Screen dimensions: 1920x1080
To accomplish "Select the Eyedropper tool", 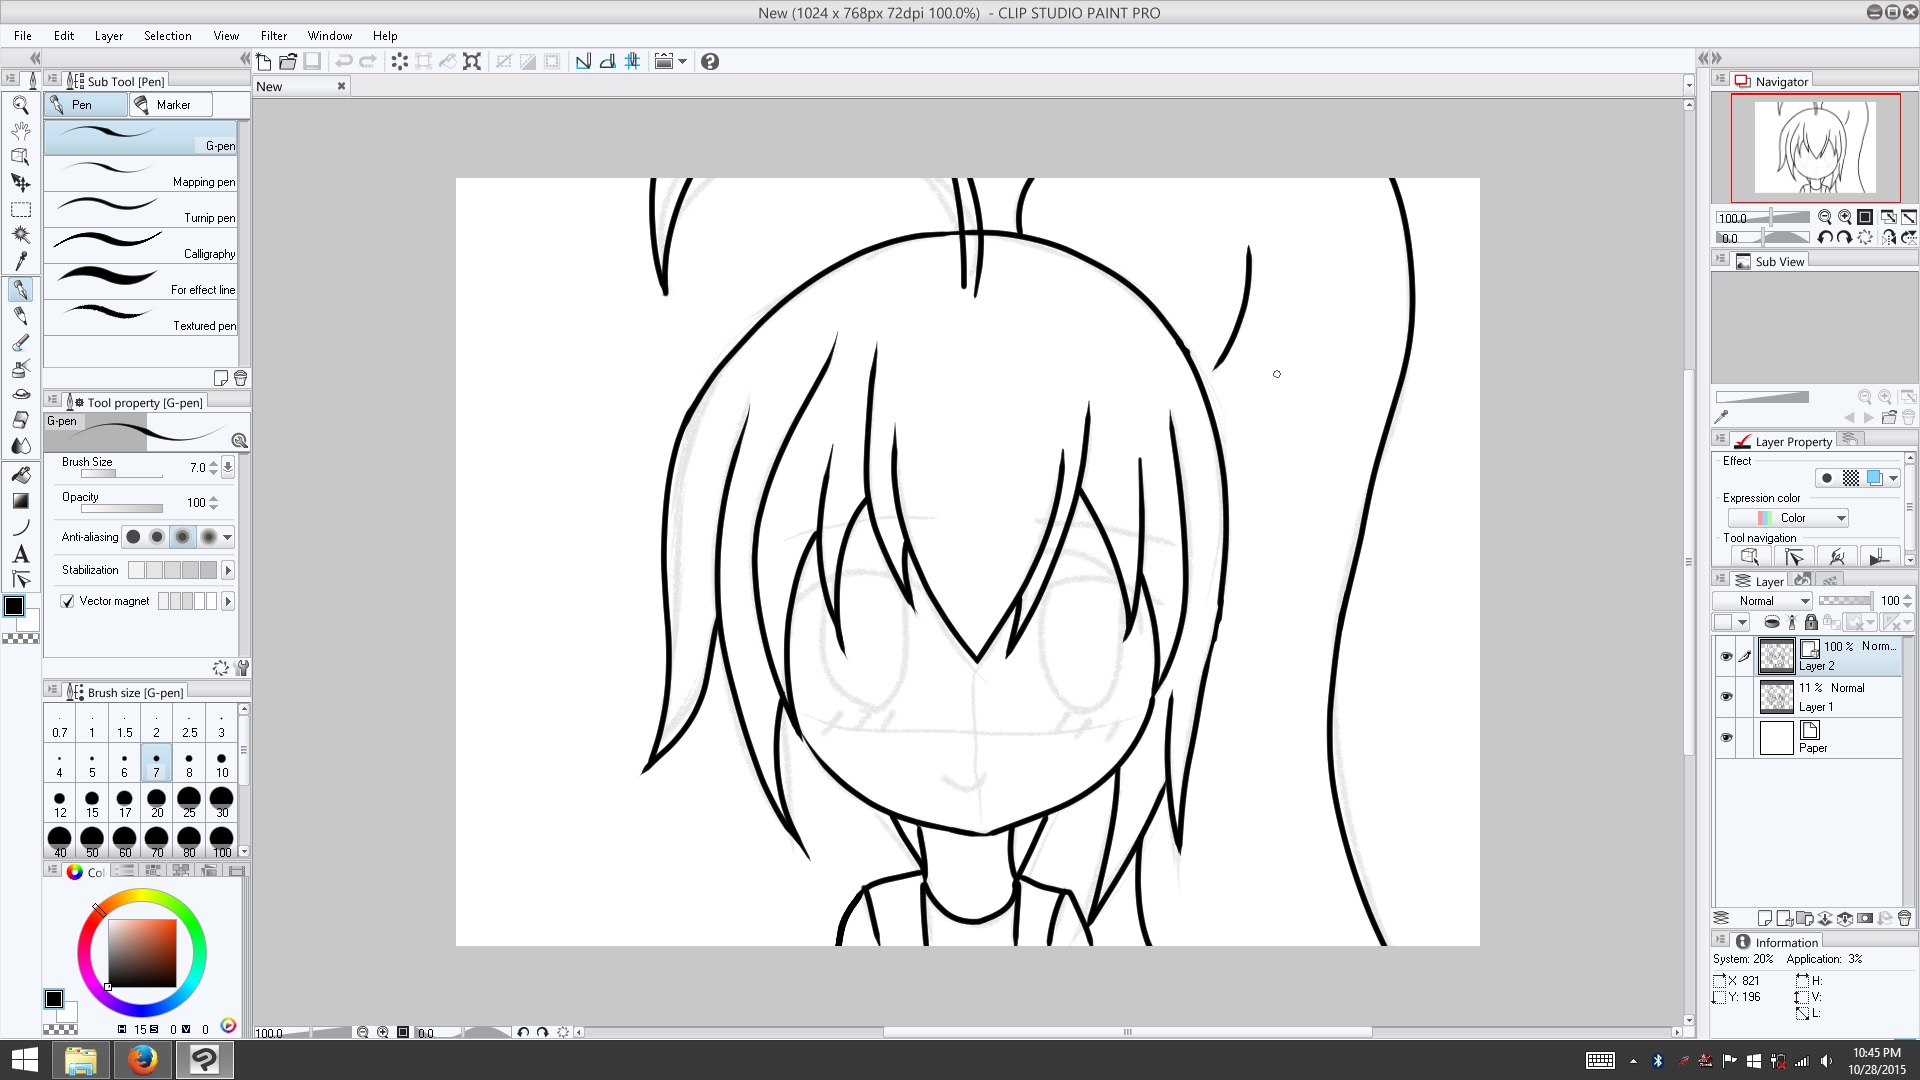I will (x=20, y=261).
